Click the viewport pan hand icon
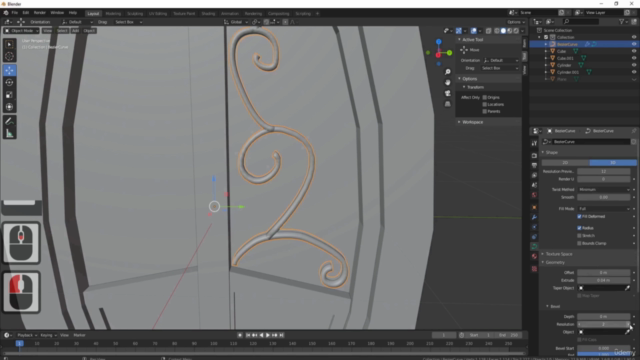This screenshot has height=360, width=640. [448, 82]
